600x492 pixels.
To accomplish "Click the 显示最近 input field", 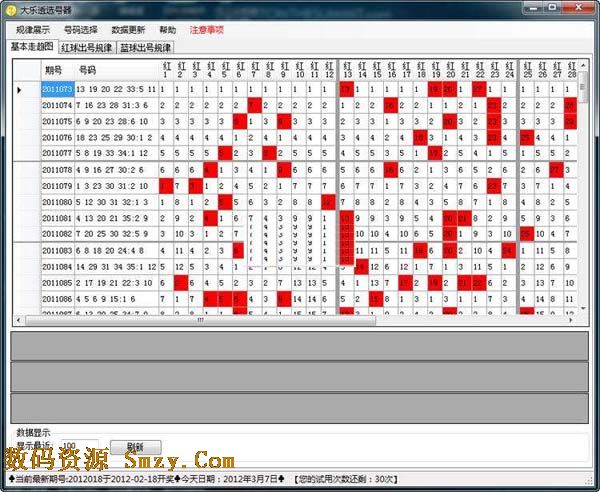I will [x=79, y=445].
